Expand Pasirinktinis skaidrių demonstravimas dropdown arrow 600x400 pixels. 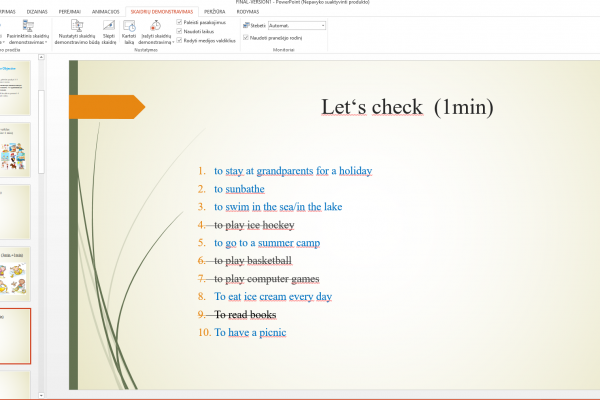tap(46, 42)
